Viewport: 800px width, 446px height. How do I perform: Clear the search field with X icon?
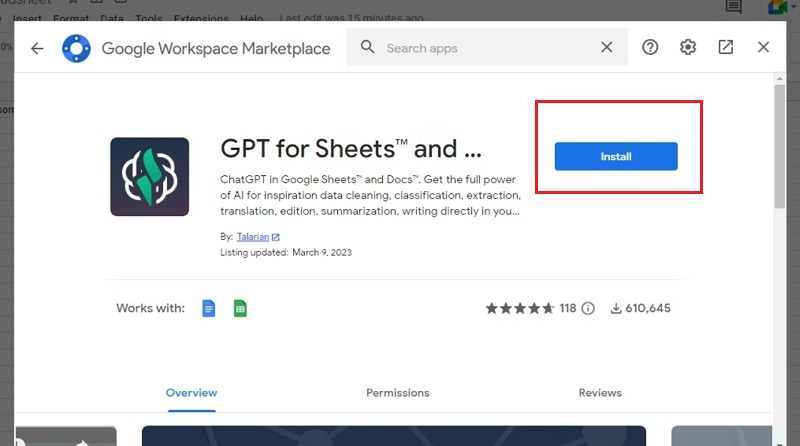[x=607, y=48]
